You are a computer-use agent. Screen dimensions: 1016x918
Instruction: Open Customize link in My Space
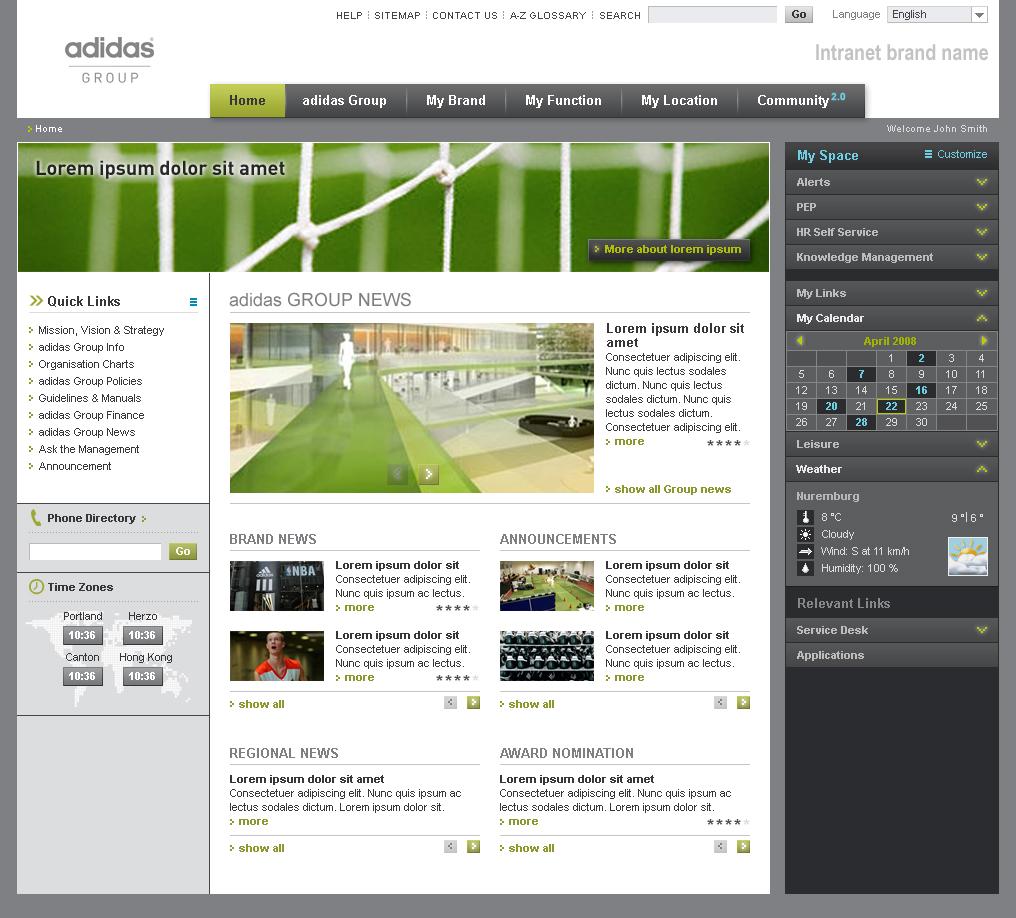(x=962, y=154)
